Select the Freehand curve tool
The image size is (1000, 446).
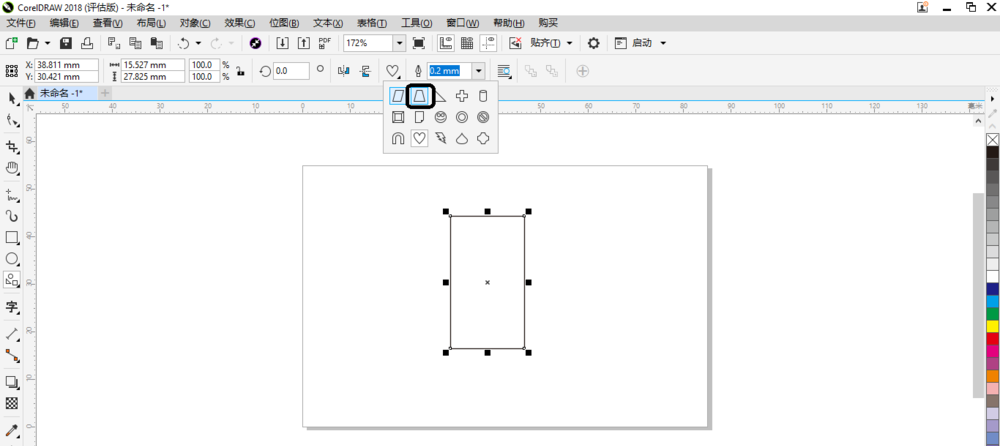11,195
